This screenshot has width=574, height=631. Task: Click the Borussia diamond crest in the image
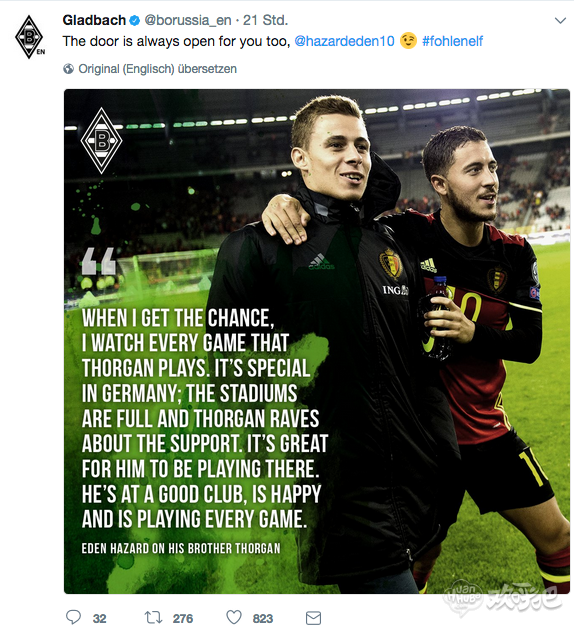coord(101,140)
